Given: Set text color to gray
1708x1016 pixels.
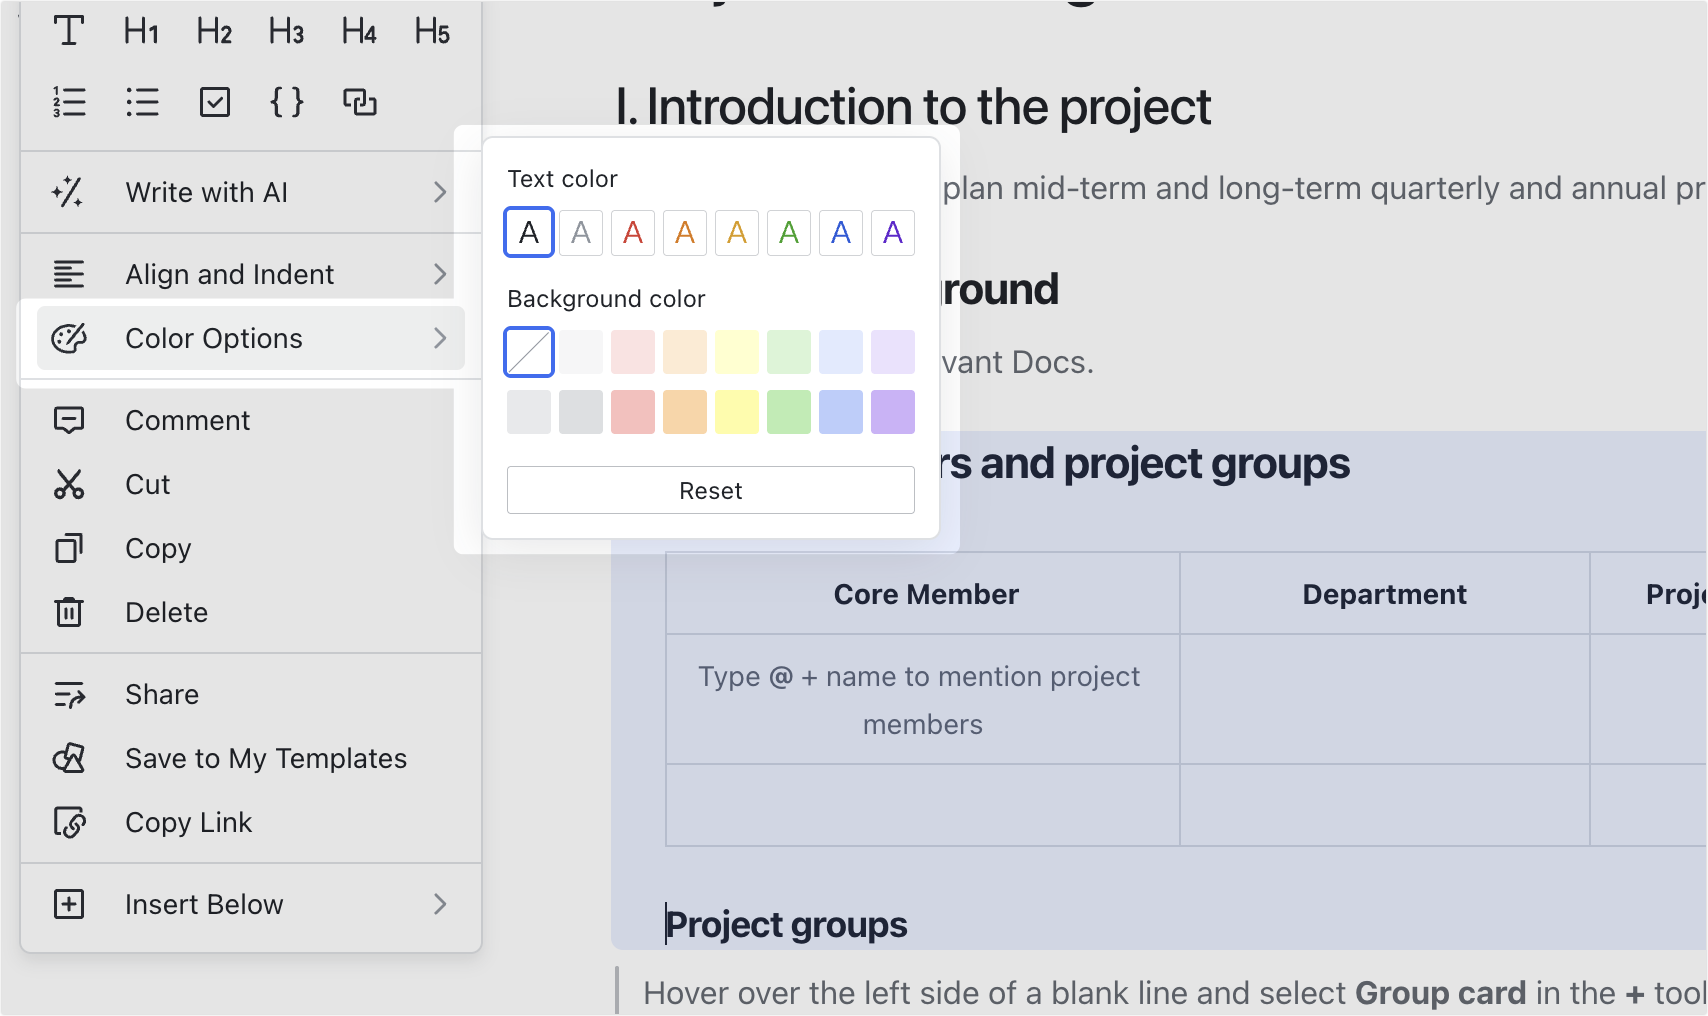Looking at the screenshot, I should click(581, 232).
